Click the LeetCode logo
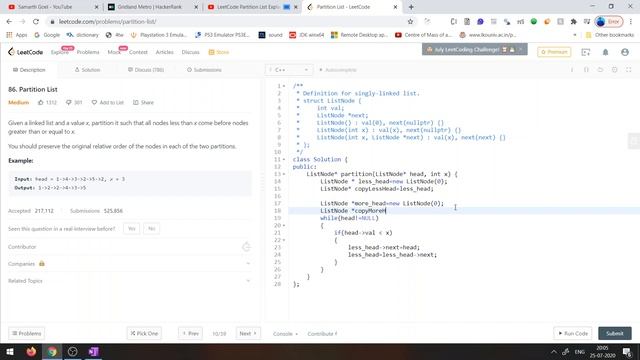 pos(25,52)
